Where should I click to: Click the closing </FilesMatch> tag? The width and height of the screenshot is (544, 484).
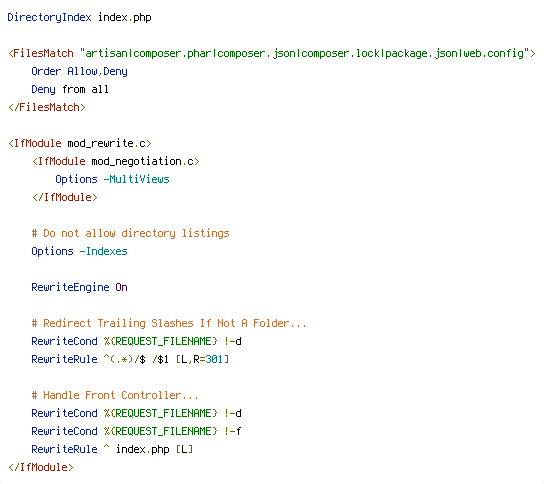pyautogui.click(x=47, y=107)
